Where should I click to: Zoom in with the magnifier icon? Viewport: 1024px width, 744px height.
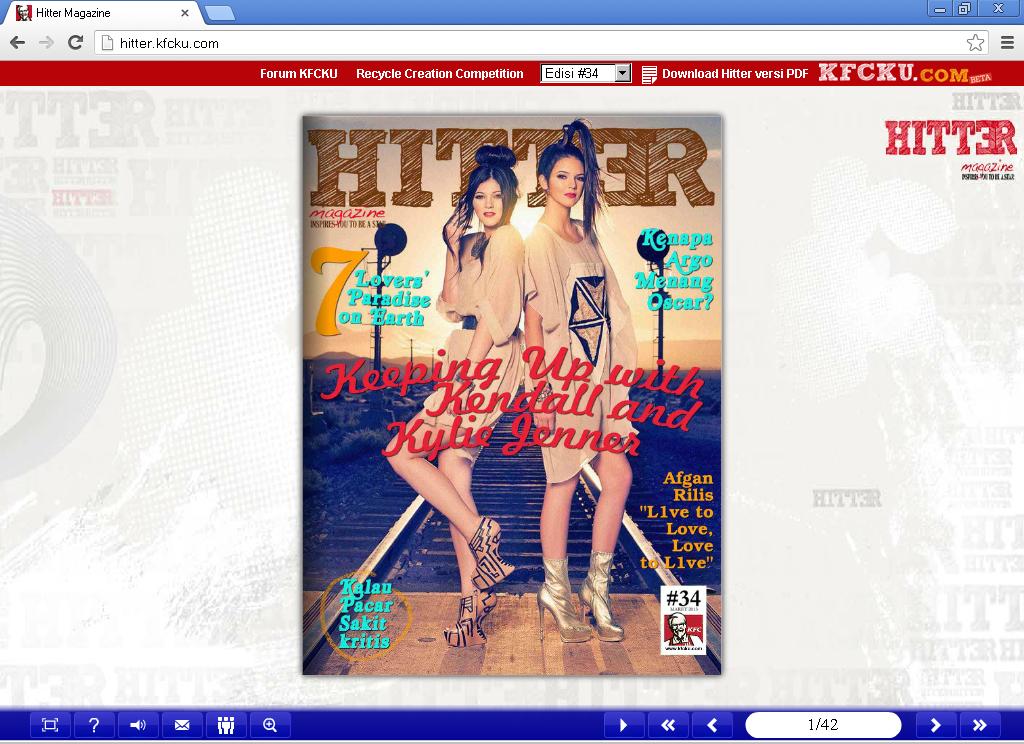click(270, 725)
